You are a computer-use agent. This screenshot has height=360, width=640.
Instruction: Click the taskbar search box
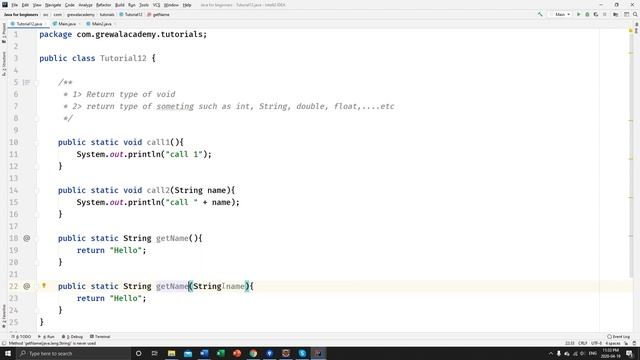[x=73, y=353]
